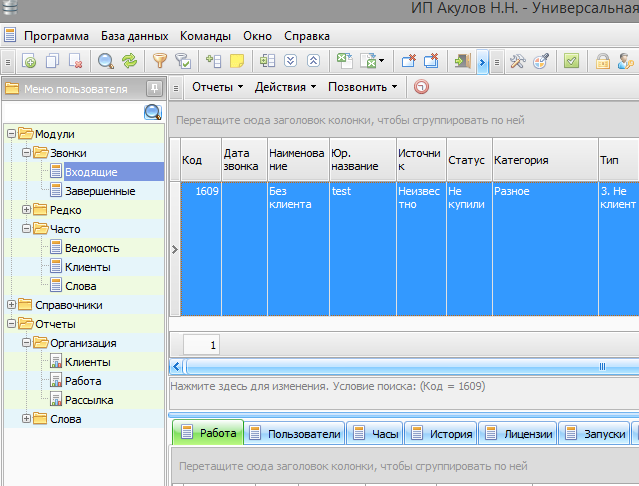Collapse the Часто tree folder
The width and height of the screenshot is (639, 486).
pyautogui.click(x=26, y=229)
